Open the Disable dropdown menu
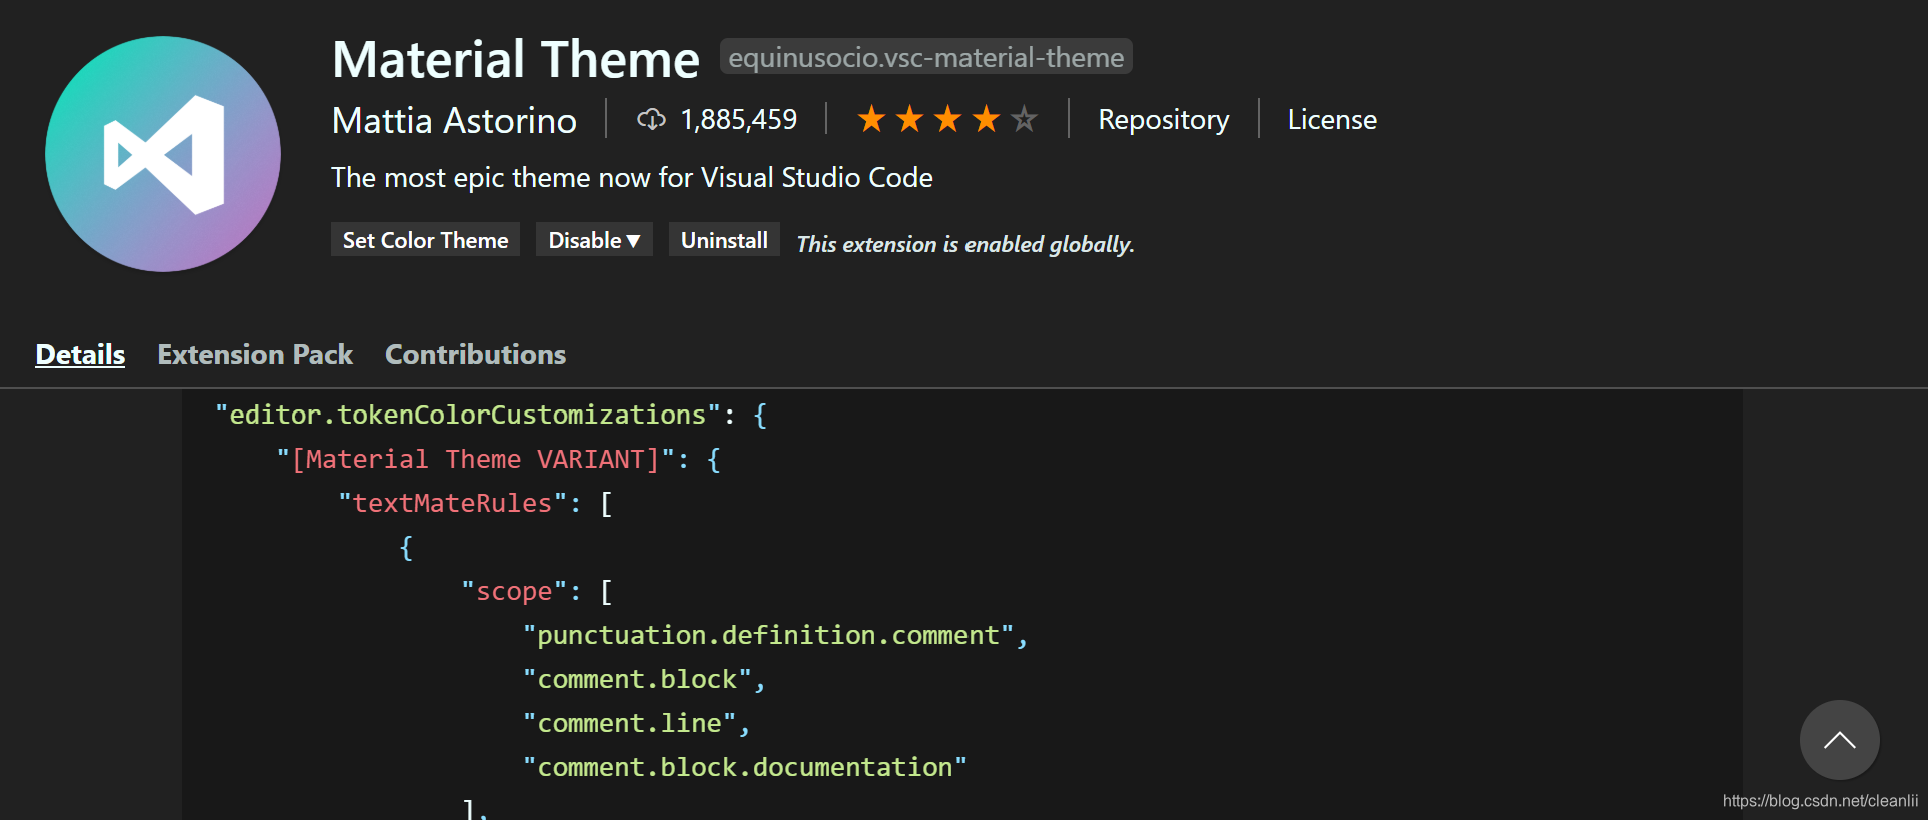Image resolution: width=1928 pixels, height=820 pixels. tap(594, 240)
